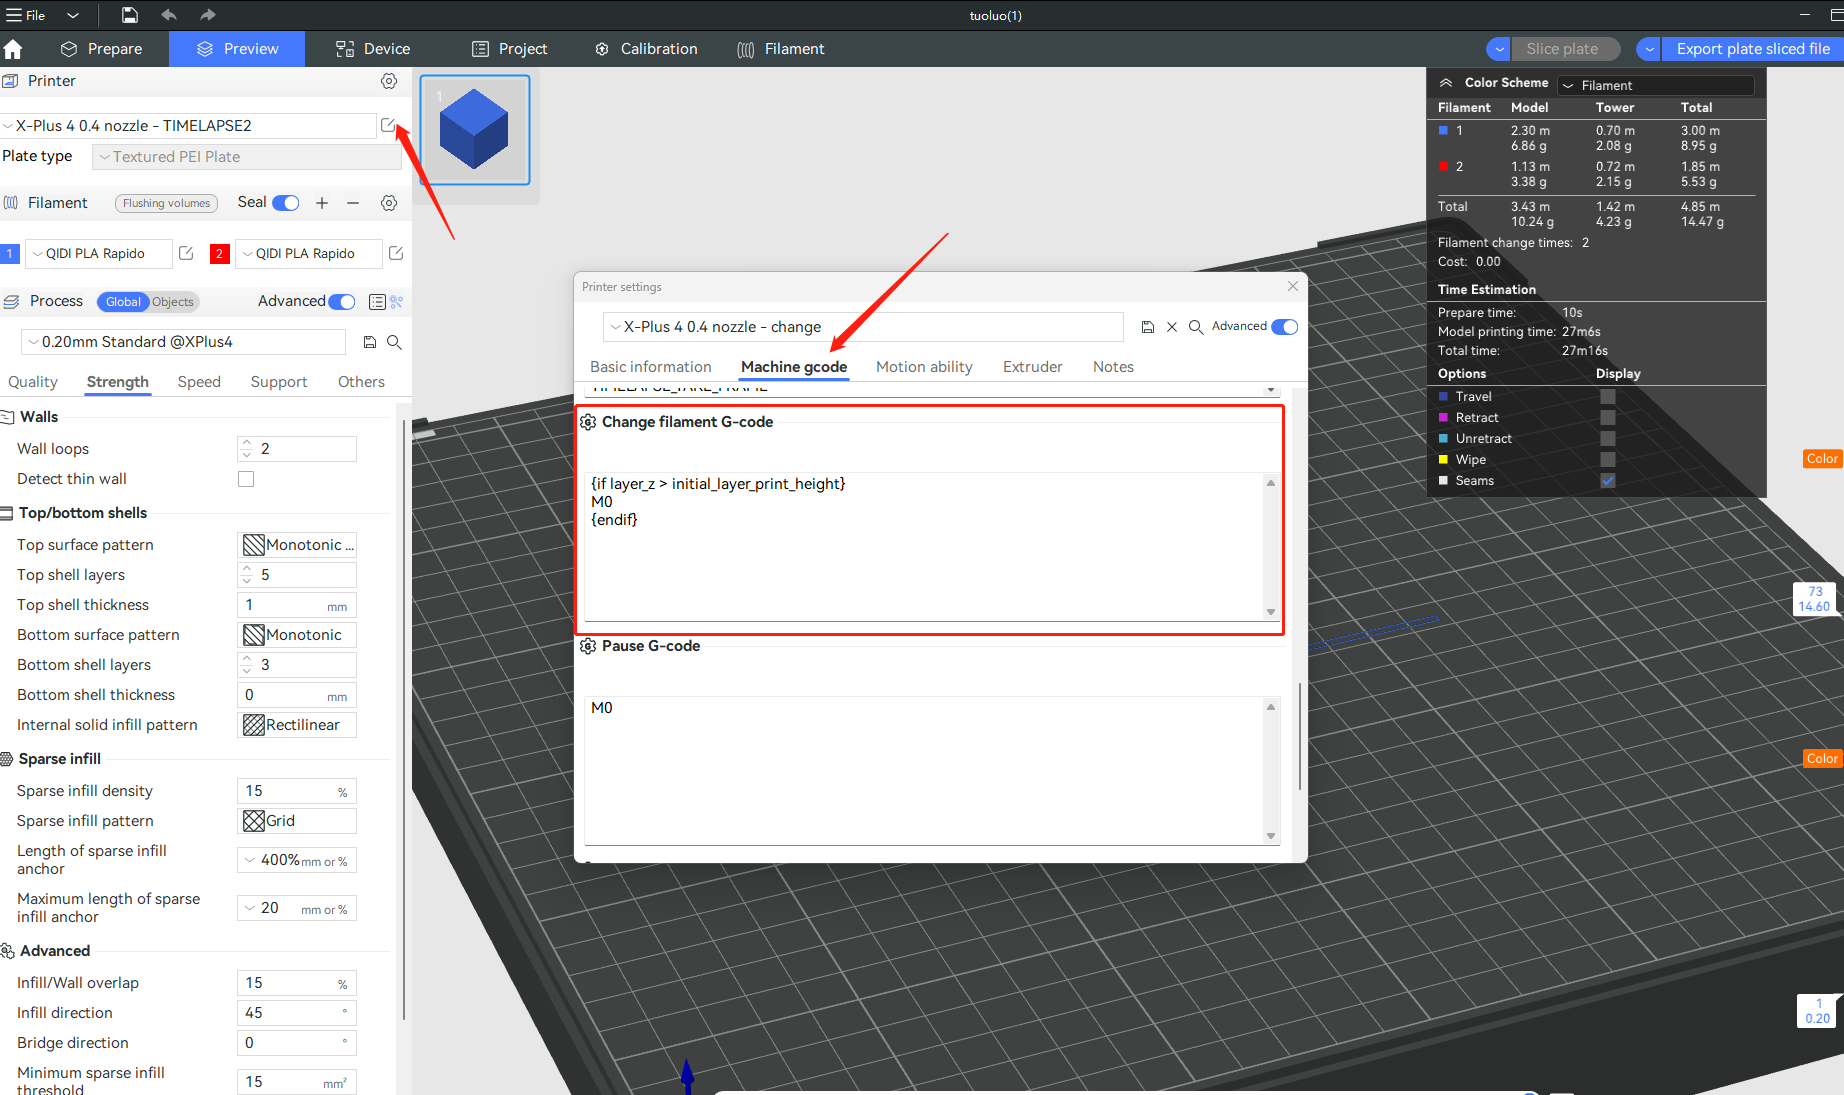Open the Printer settings gear icon

(x=389, y=81)
